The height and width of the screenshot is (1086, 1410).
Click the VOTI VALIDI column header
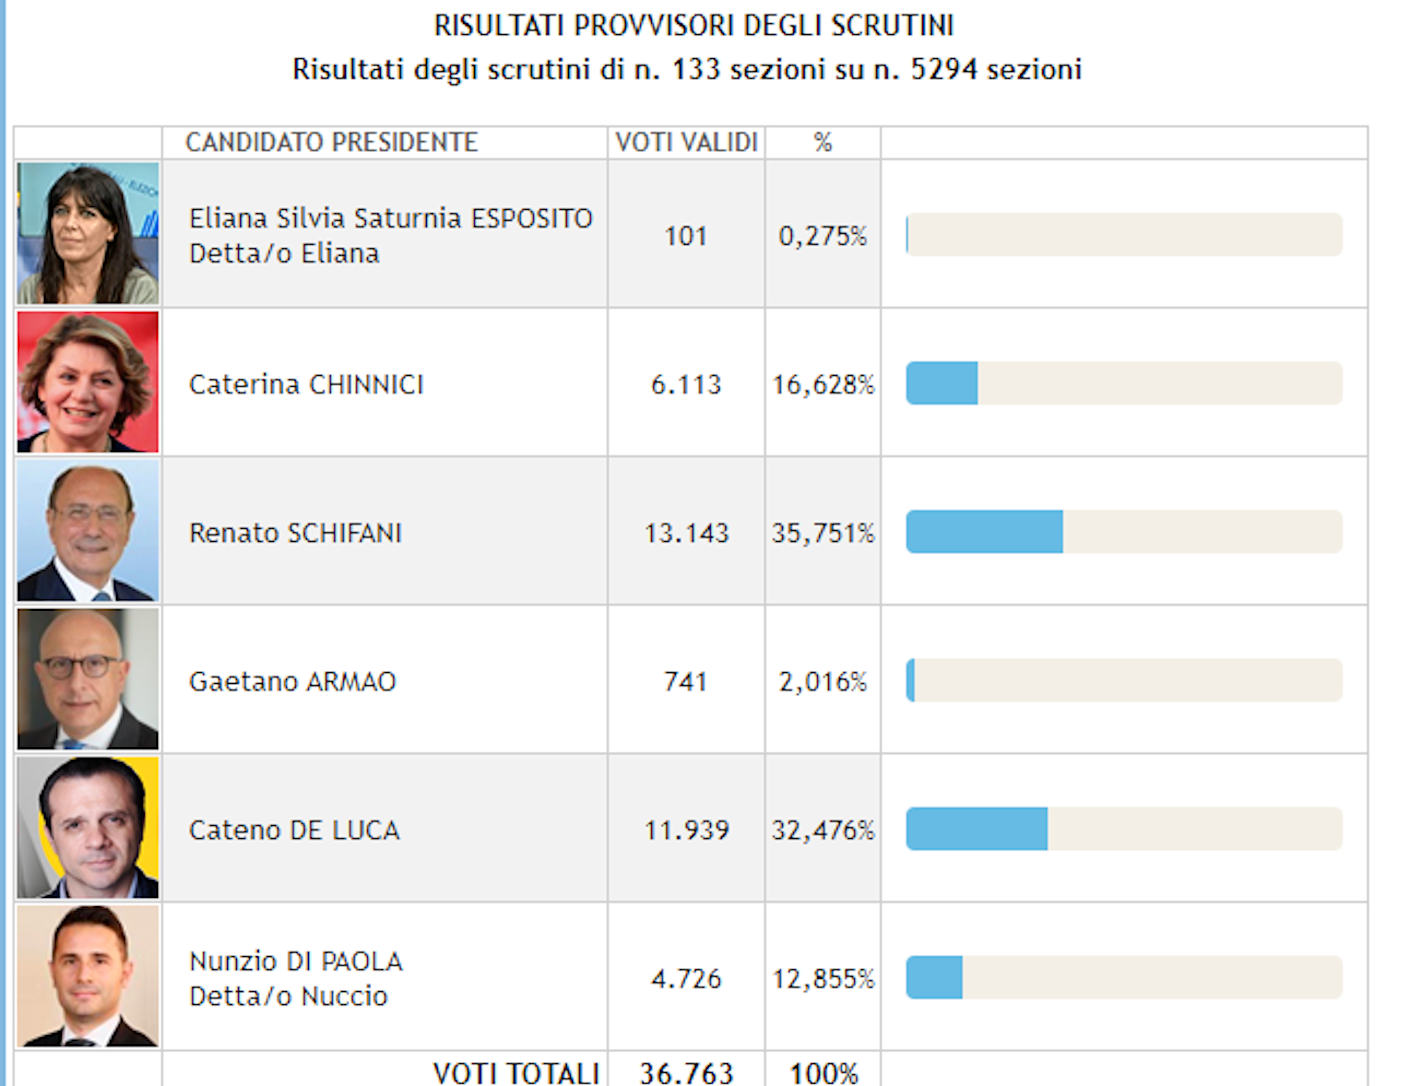(686, 142)
